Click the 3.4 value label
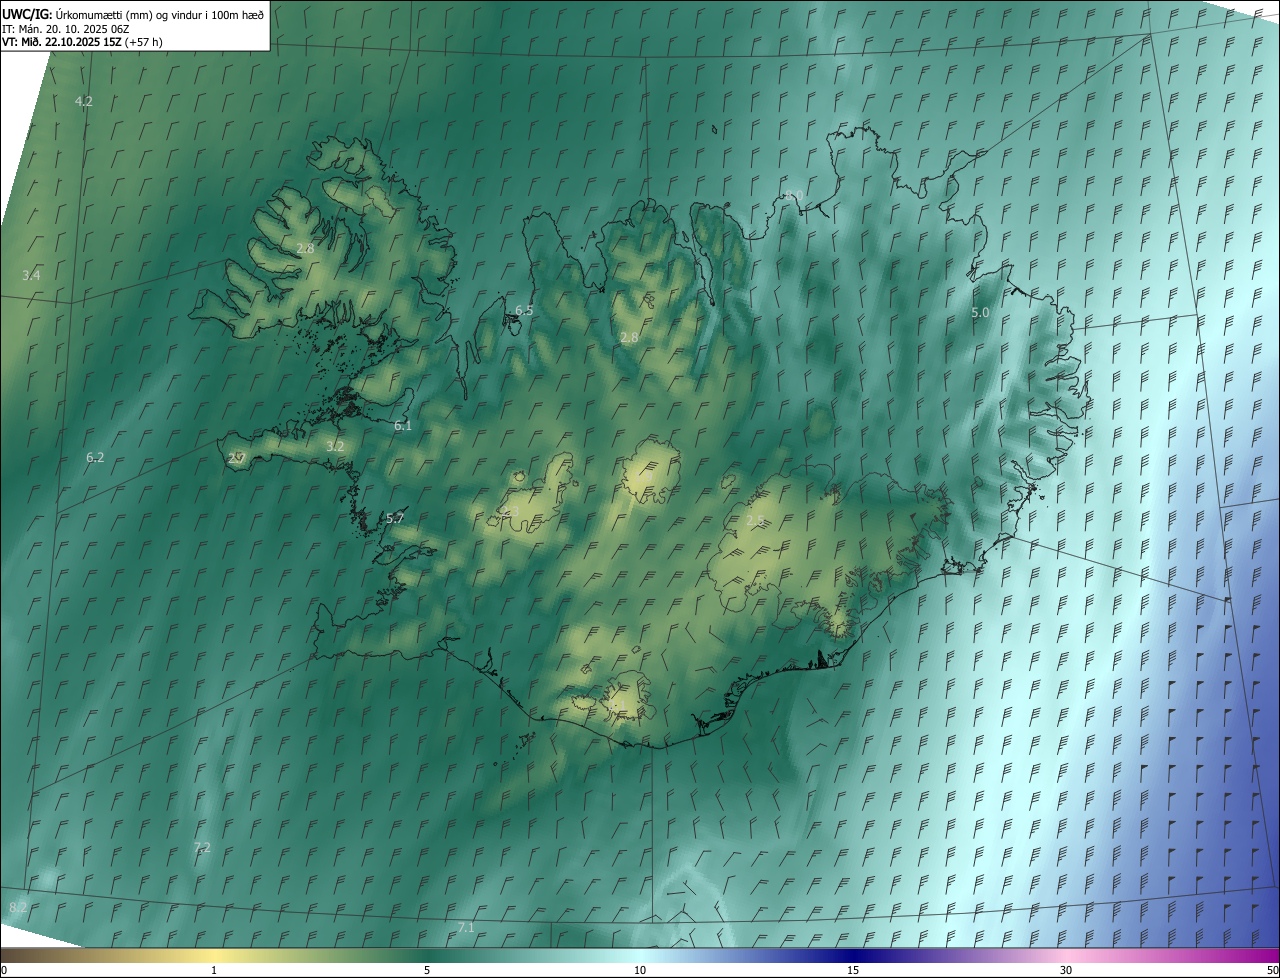This screenshot has height=978, width=1280. [32, 275]
